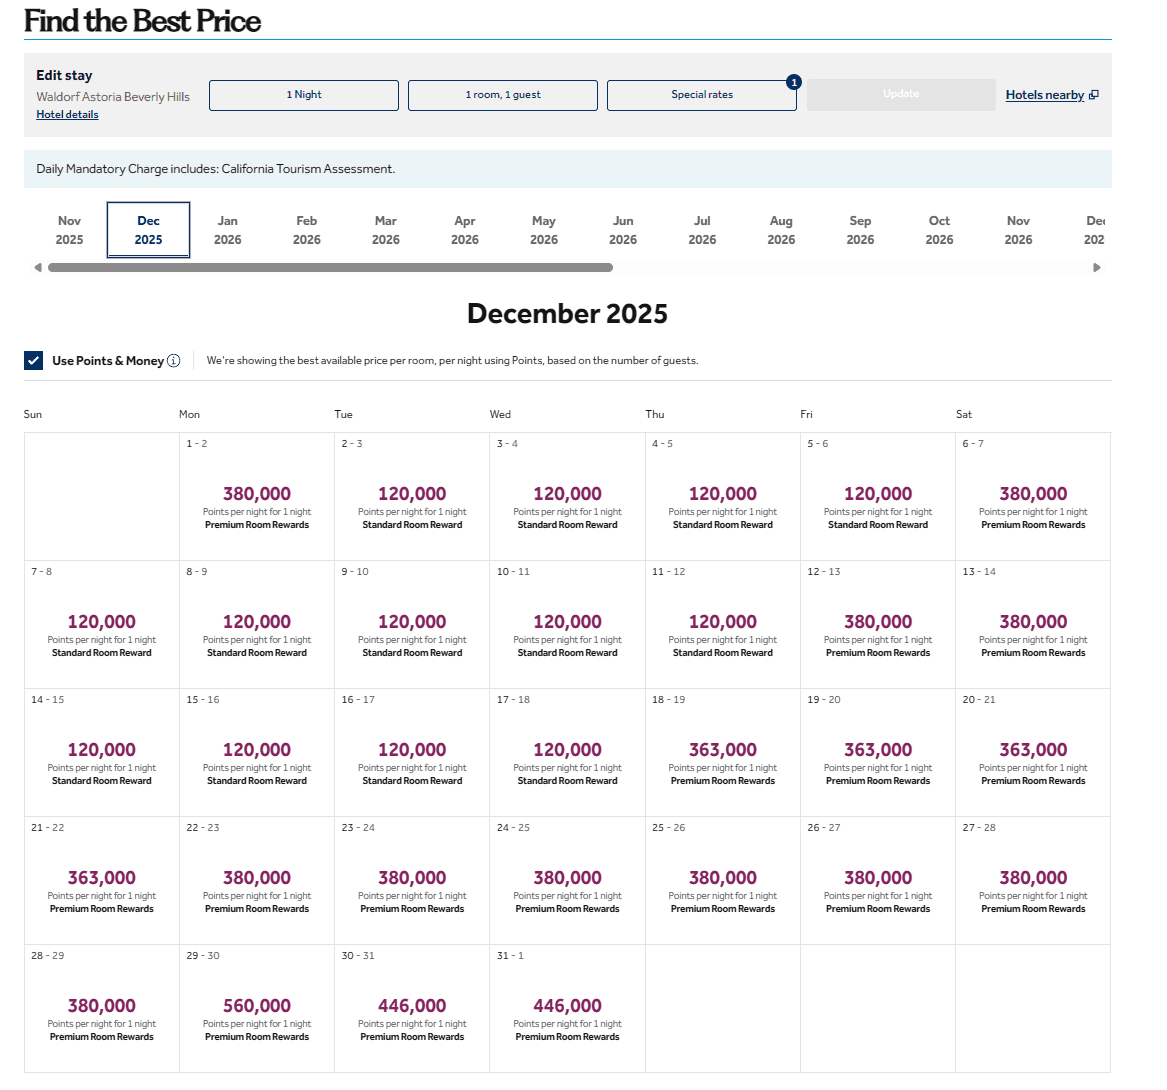Open the 1 Night selector
This screenshot has width=1167, height=1090.
pyautogui.click(x=304, y=95)
